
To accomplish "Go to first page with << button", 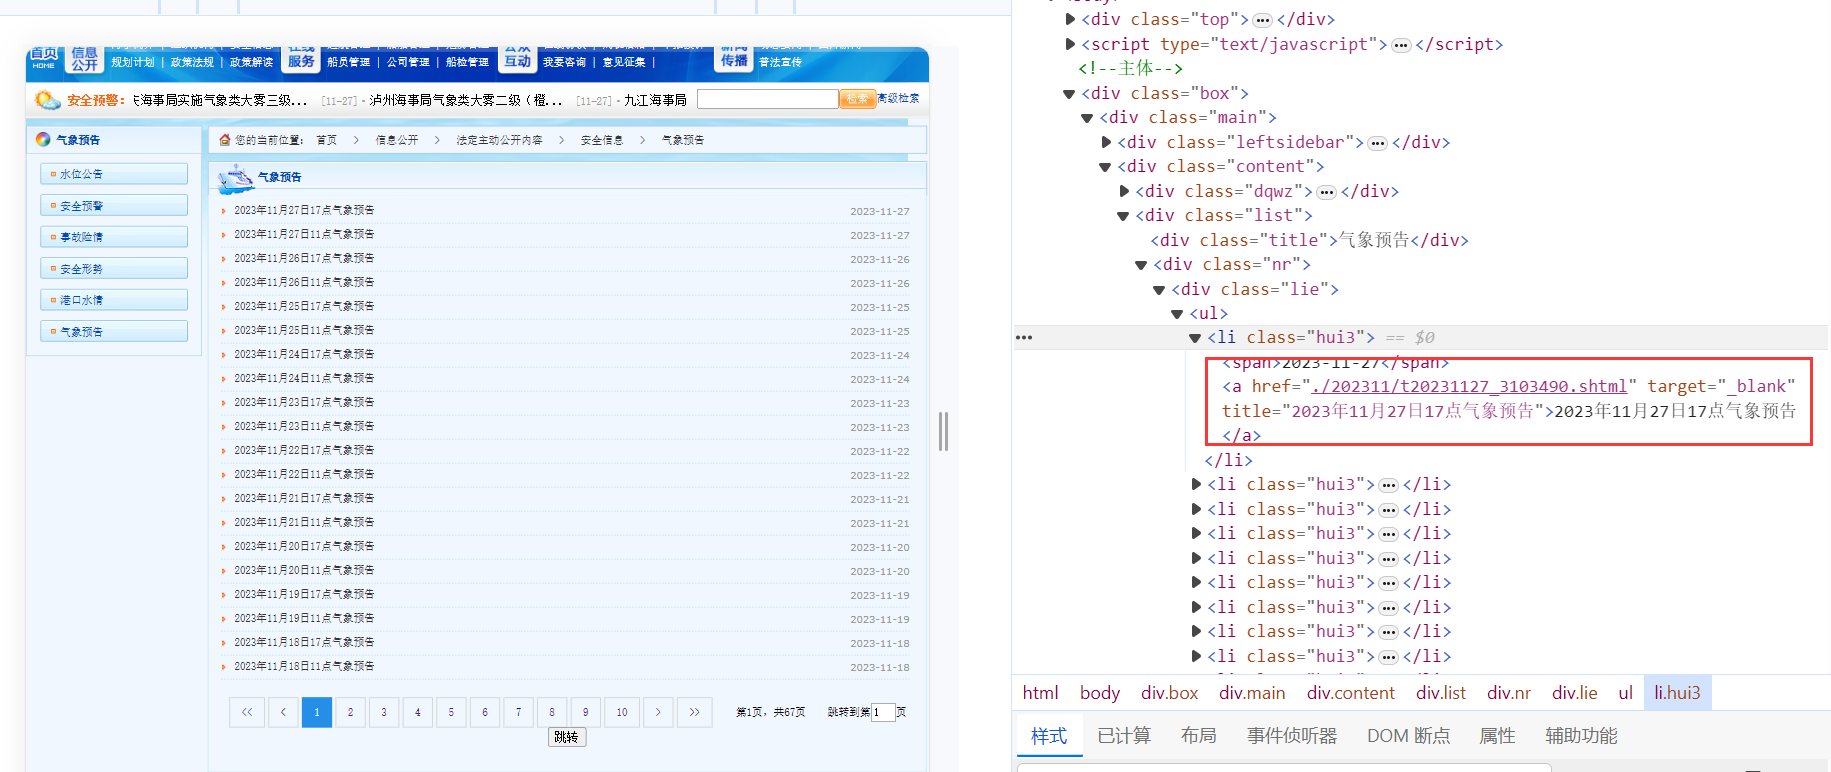I will [246, 712].
